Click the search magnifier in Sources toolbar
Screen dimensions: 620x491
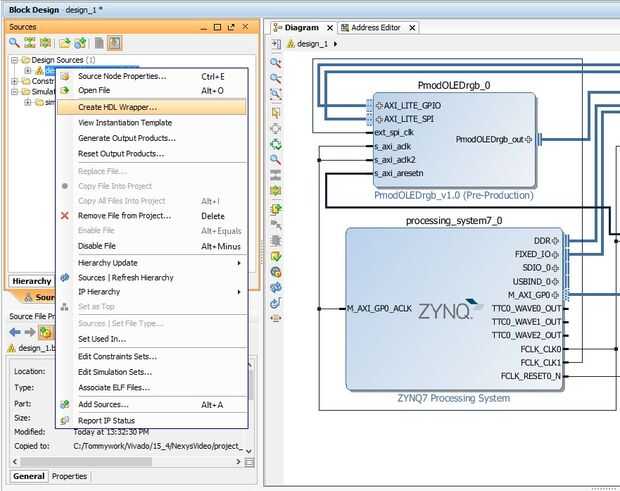tap(14, 43)
